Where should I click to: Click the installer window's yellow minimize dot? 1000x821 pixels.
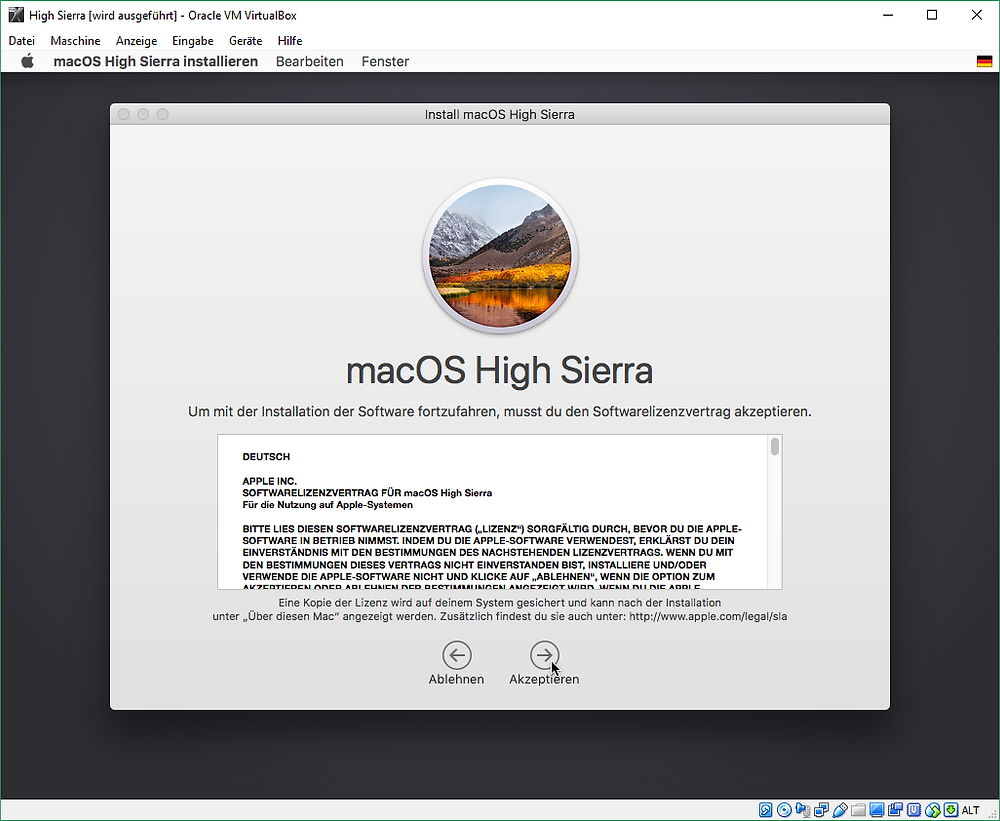point(143,114)
